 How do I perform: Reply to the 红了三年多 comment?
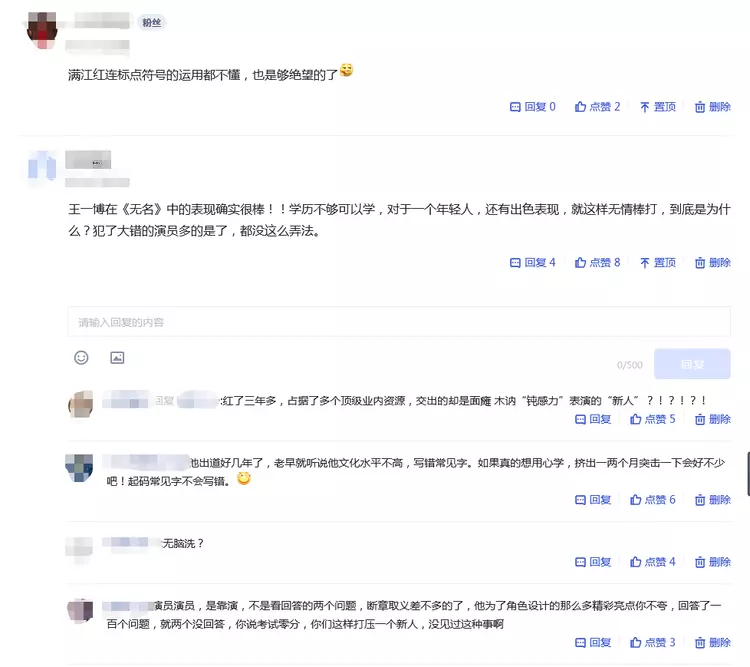(593, 420)
